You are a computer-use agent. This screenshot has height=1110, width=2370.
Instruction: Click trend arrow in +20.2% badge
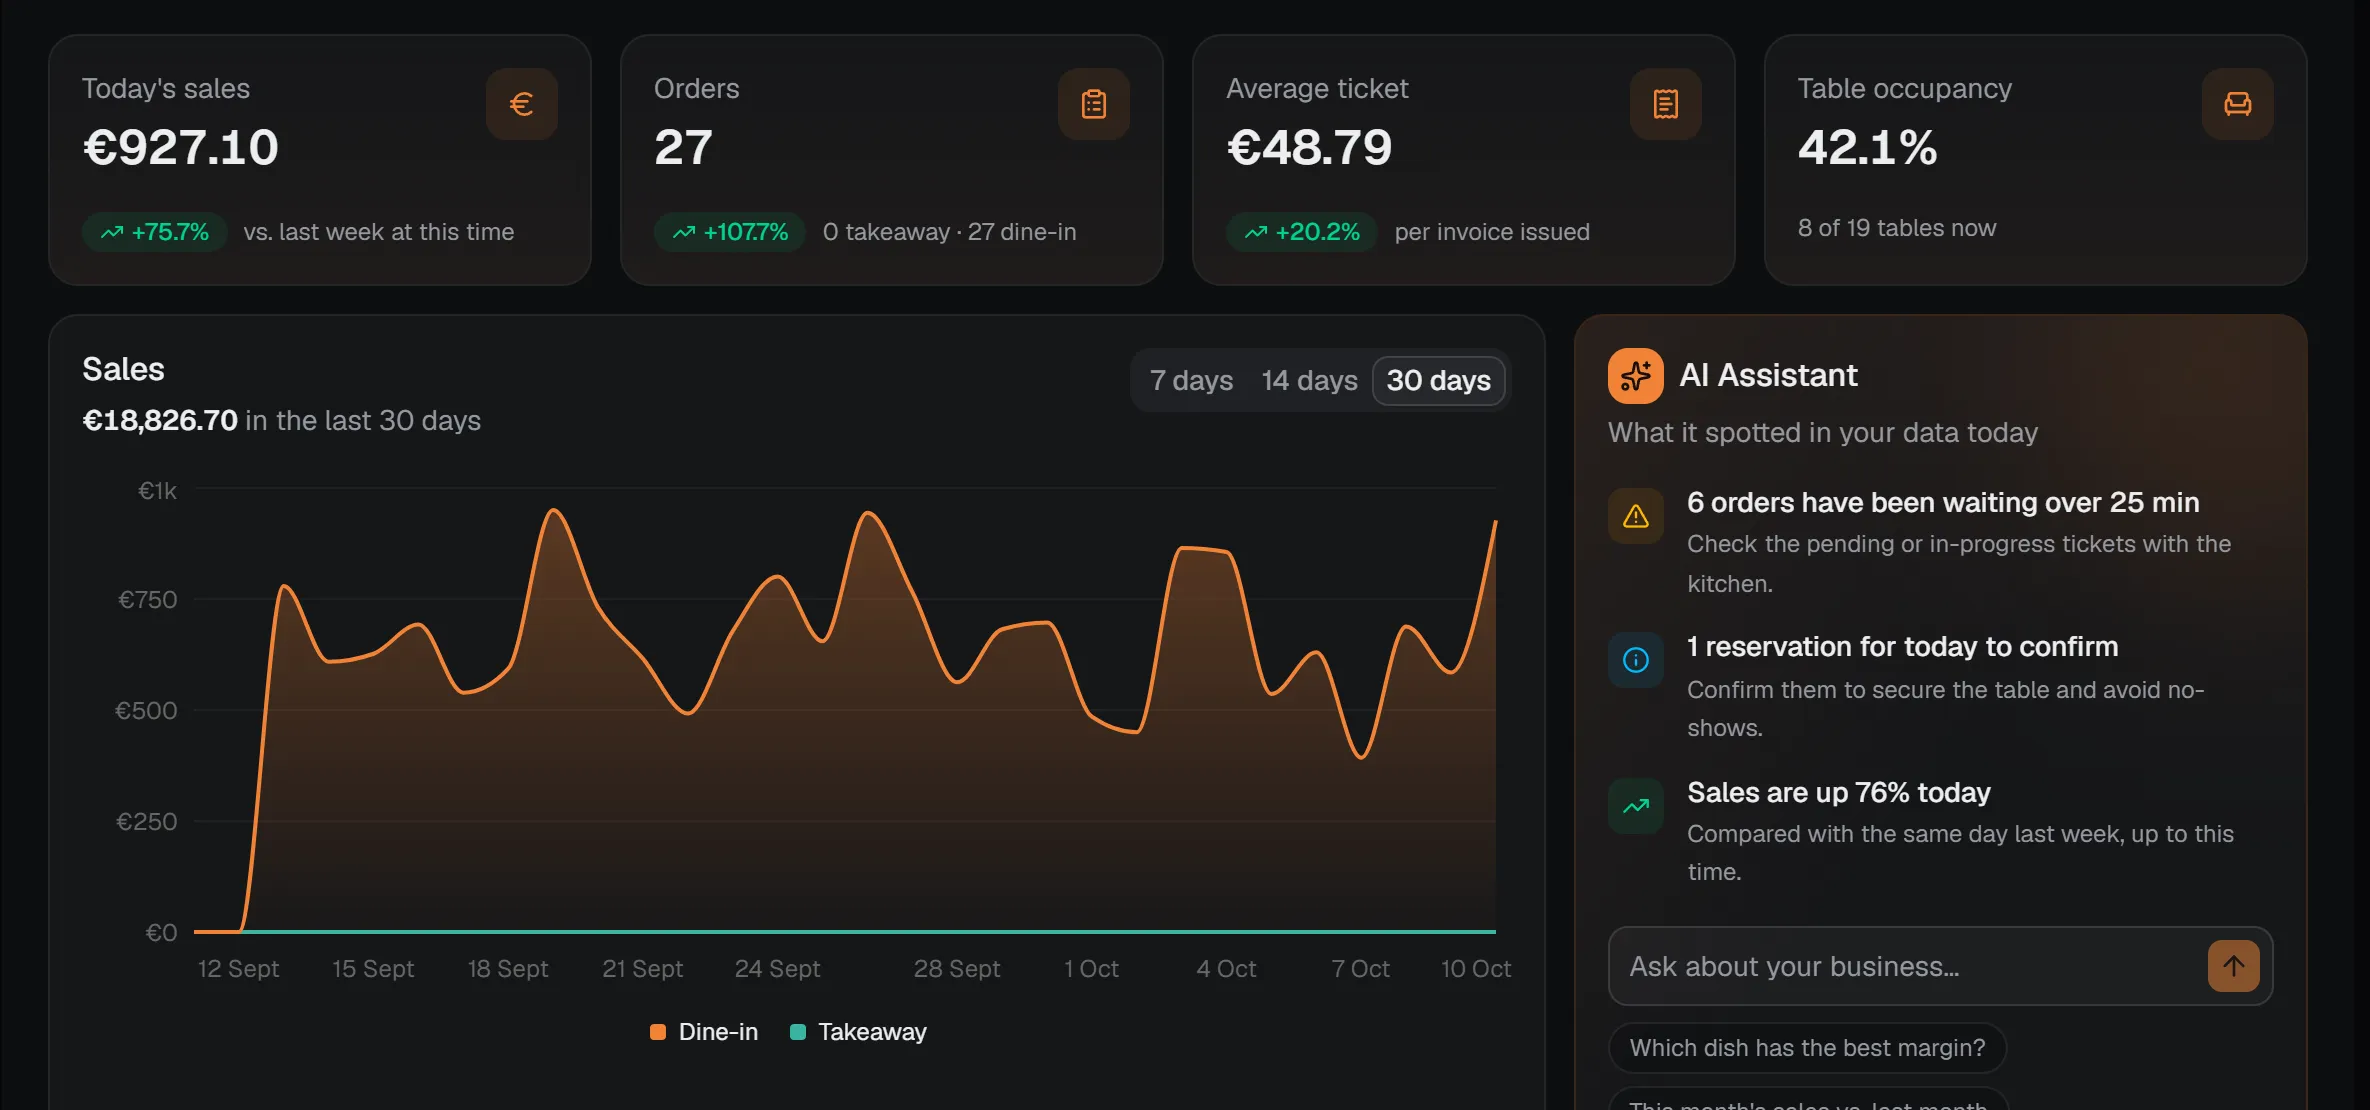coord(1256,232)
